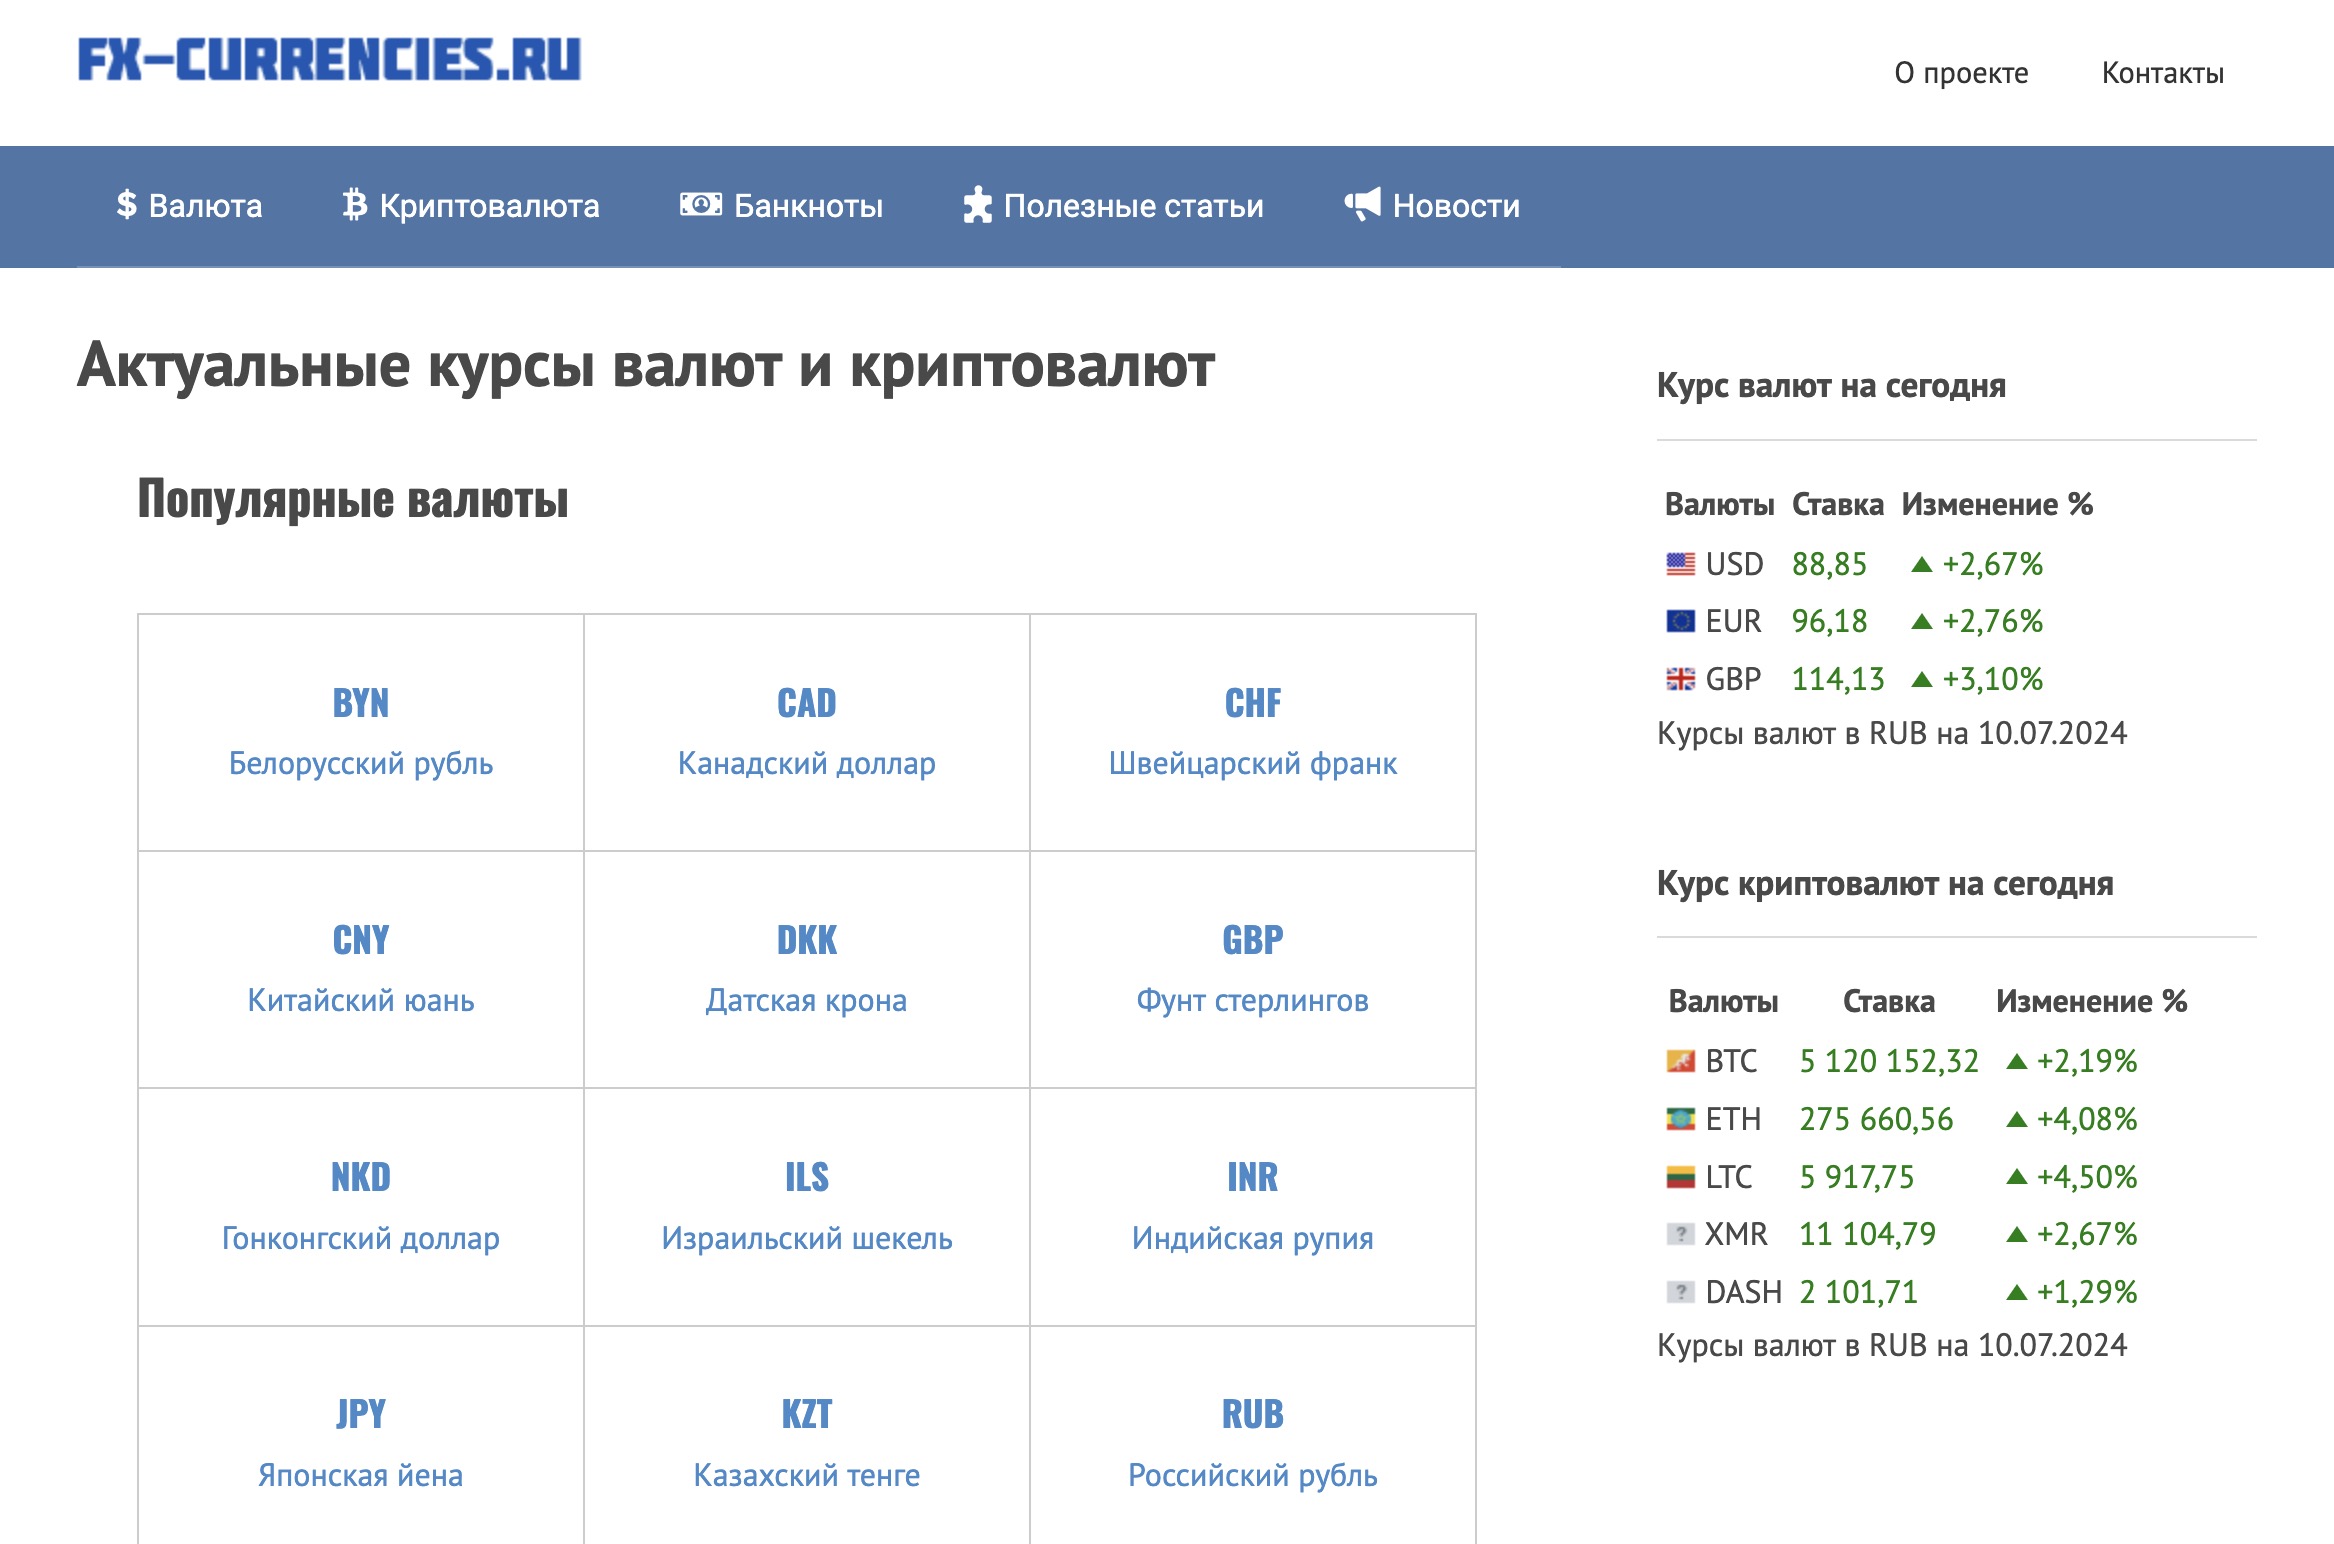The image size is (2334, 1544).
Task: Click the dollar sign icon beside Валюта
Action: (126, 205)
